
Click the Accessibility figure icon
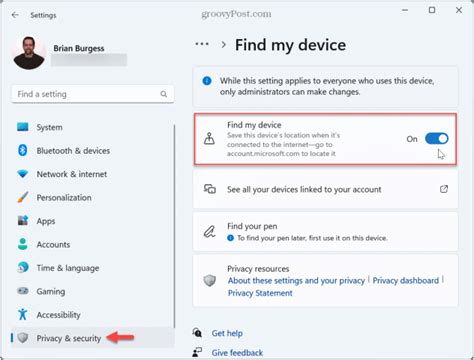[23, 314]
